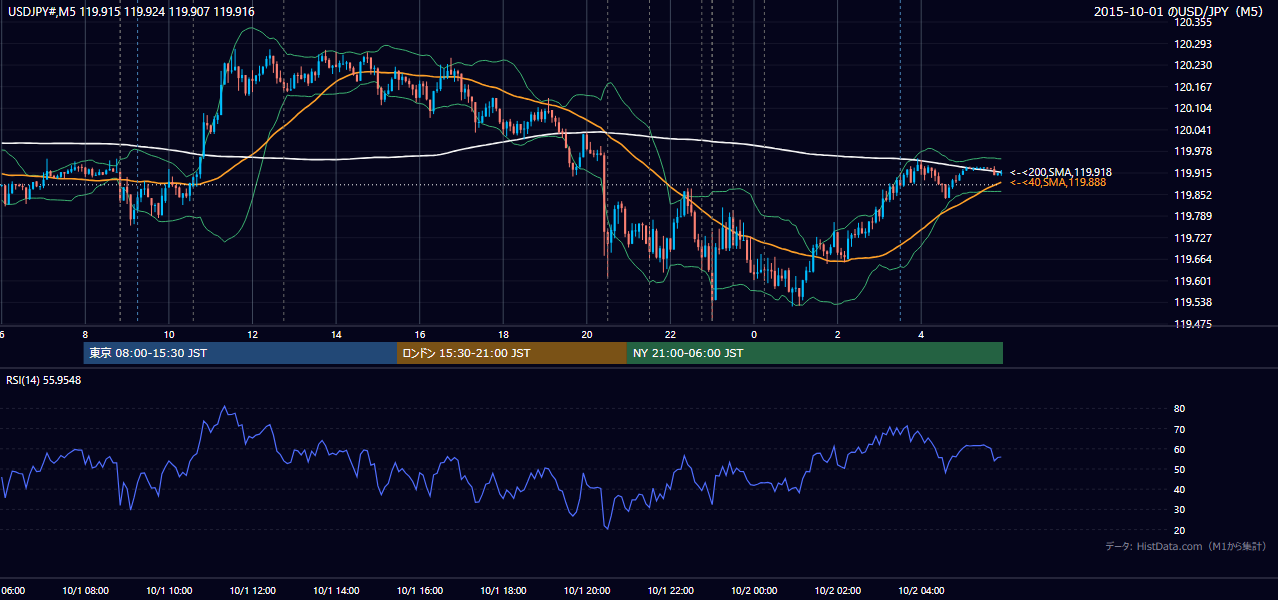Screen dimensions: 1278x600
Task: Click RSI scale value 70
Action: point(1180,429)
